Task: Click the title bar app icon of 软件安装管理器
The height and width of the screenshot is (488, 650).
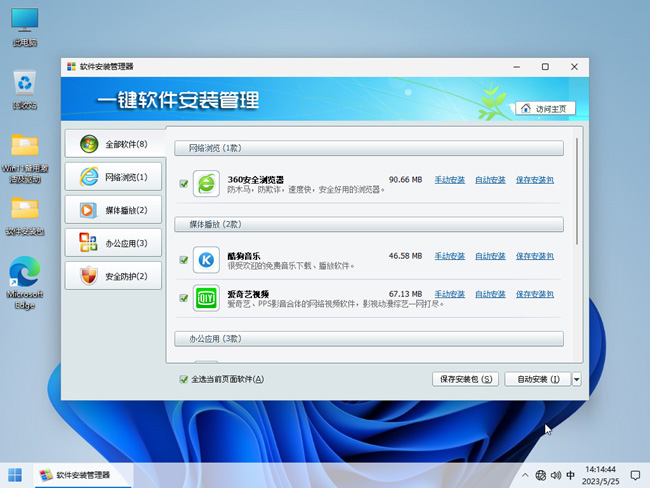Action: [x=71, y=67]
